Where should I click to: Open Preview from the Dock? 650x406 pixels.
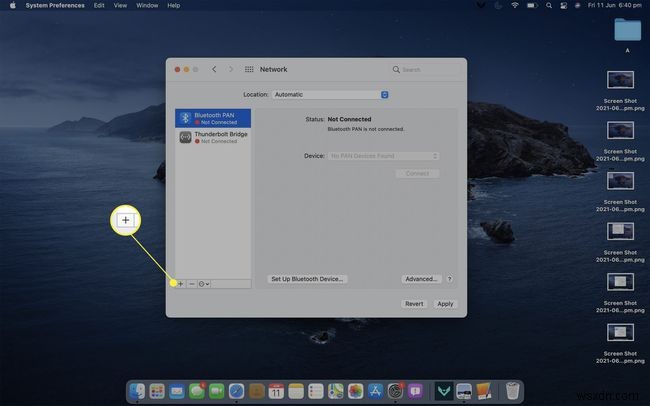(x=464, y=391)
